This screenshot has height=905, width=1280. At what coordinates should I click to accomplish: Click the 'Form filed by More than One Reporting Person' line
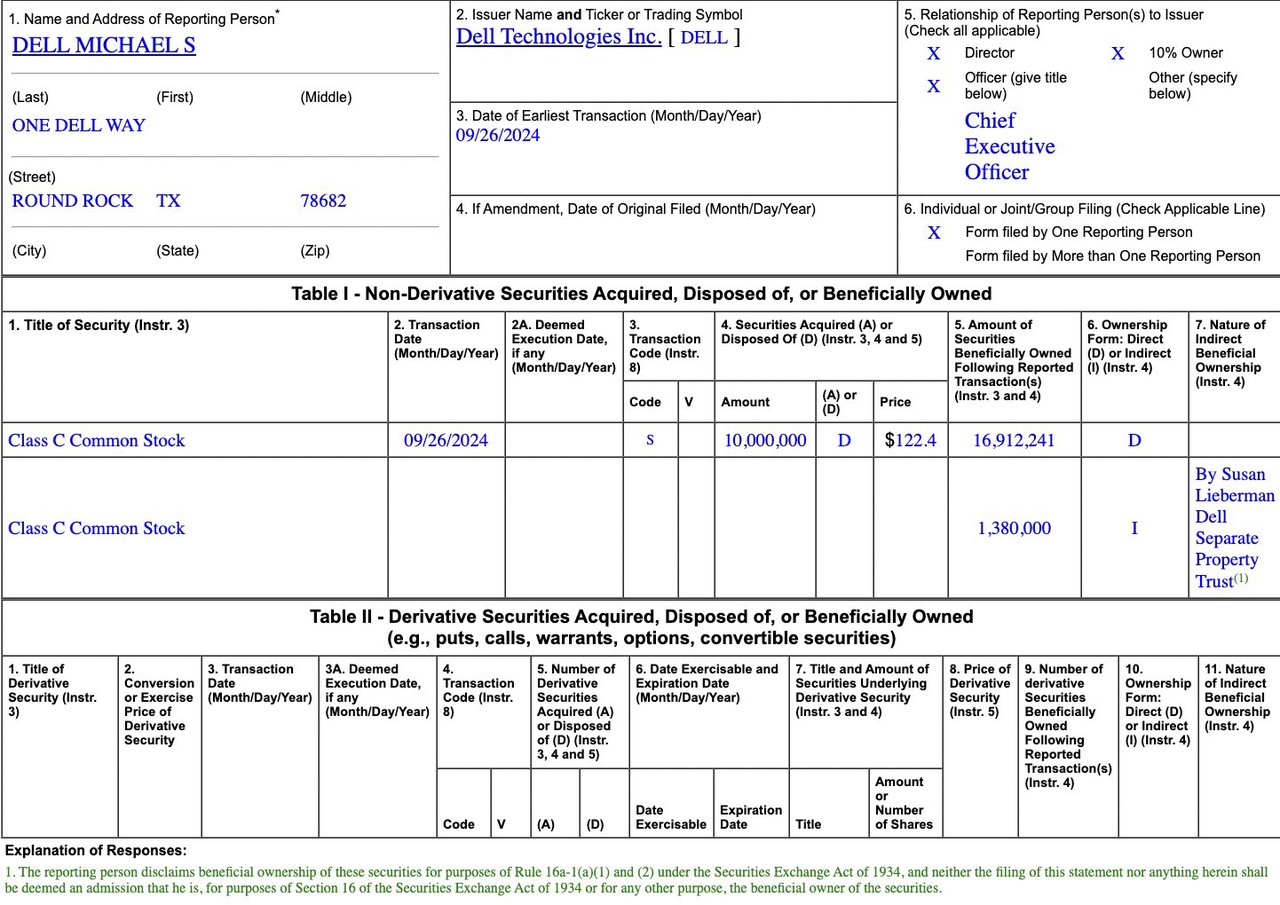(x=1112, y=257)
